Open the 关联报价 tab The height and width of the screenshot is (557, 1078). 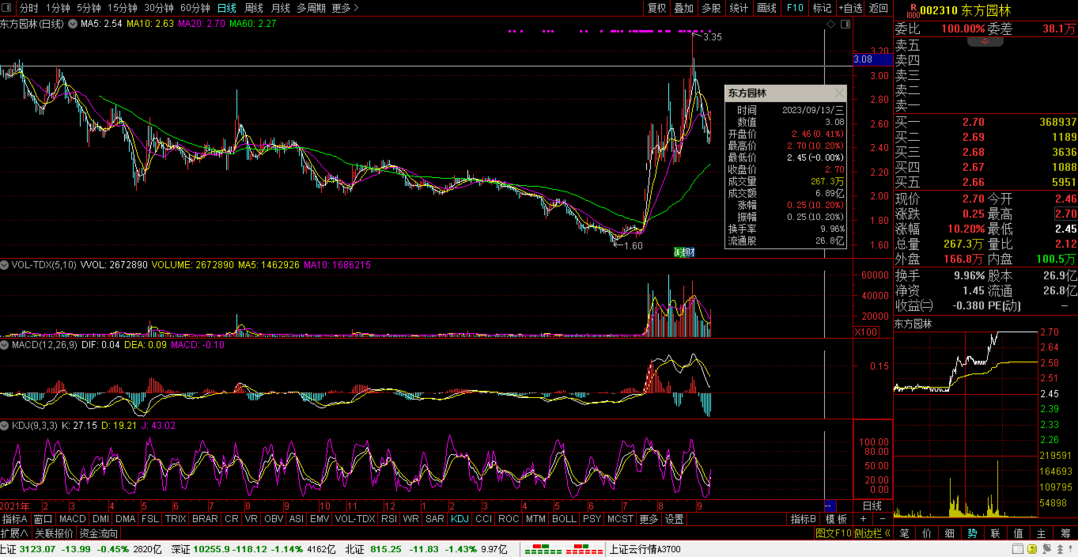54,533
